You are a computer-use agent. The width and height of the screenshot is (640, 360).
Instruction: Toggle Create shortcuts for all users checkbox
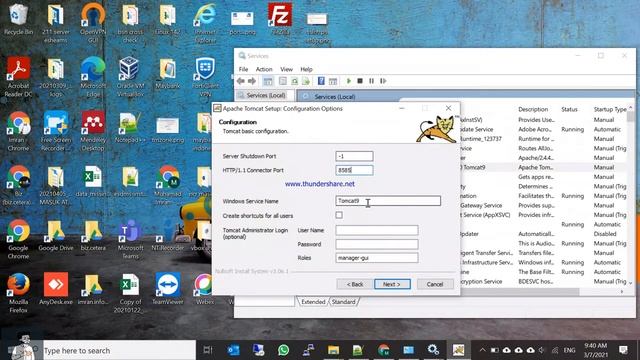pos(339,215)
